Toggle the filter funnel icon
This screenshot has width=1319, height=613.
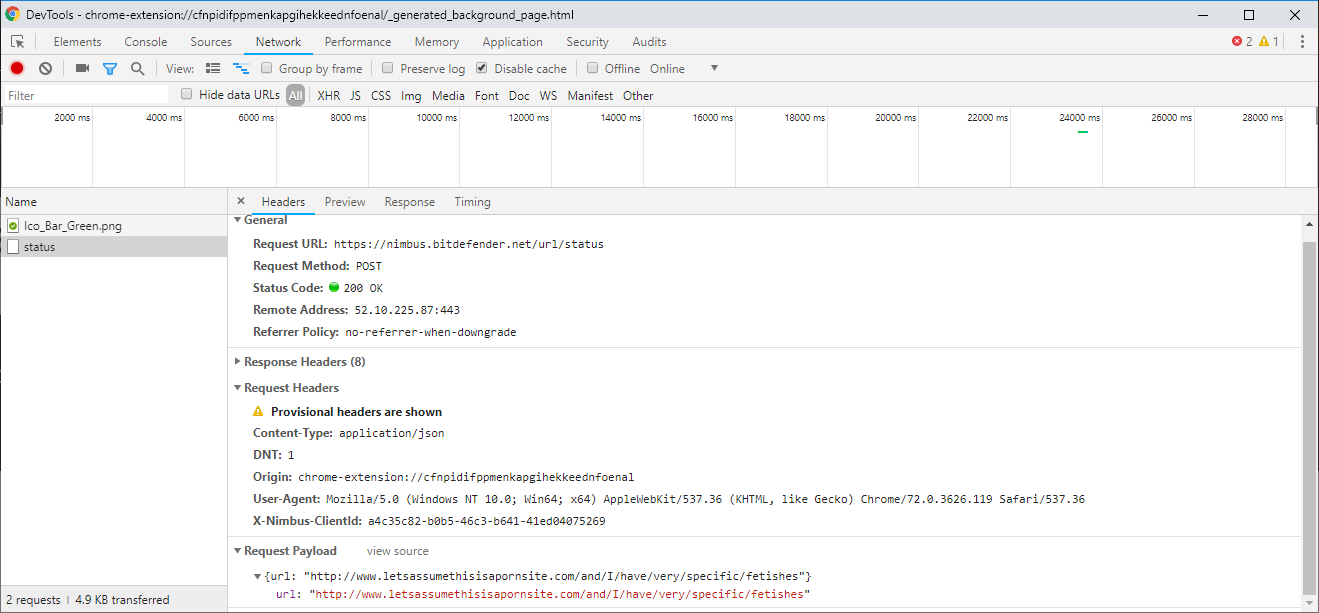110,68
